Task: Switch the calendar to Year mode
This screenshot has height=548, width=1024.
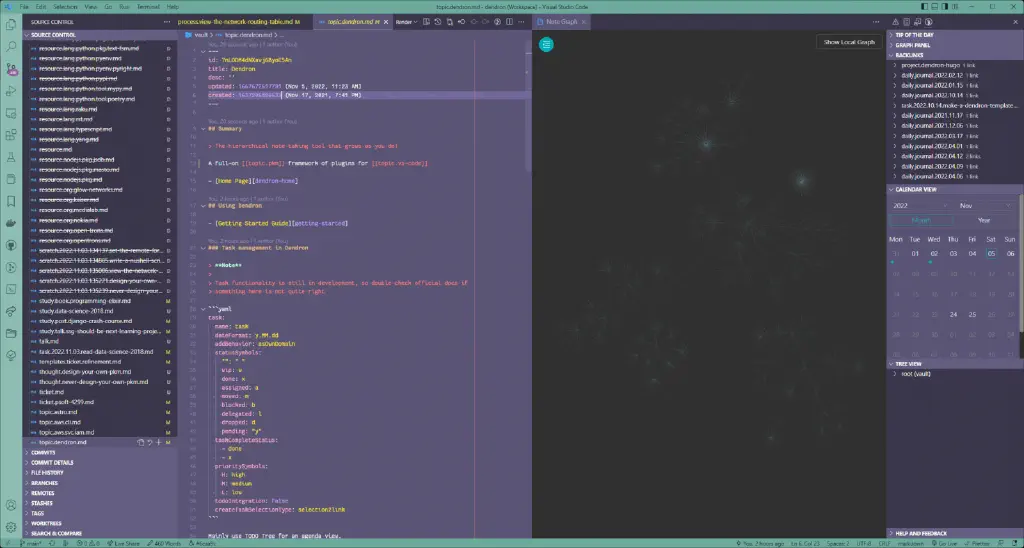Action: point(984,220)
